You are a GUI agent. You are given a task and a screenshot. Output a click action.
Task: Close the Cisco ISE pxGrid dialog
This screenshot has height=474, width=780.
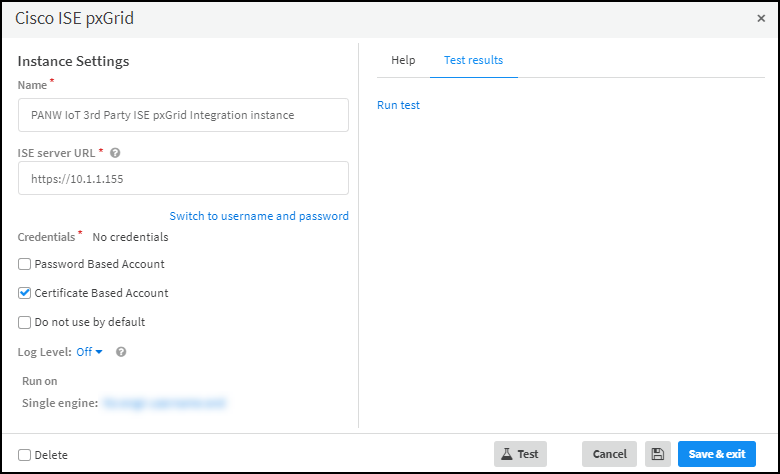click(x=761, y=18)
